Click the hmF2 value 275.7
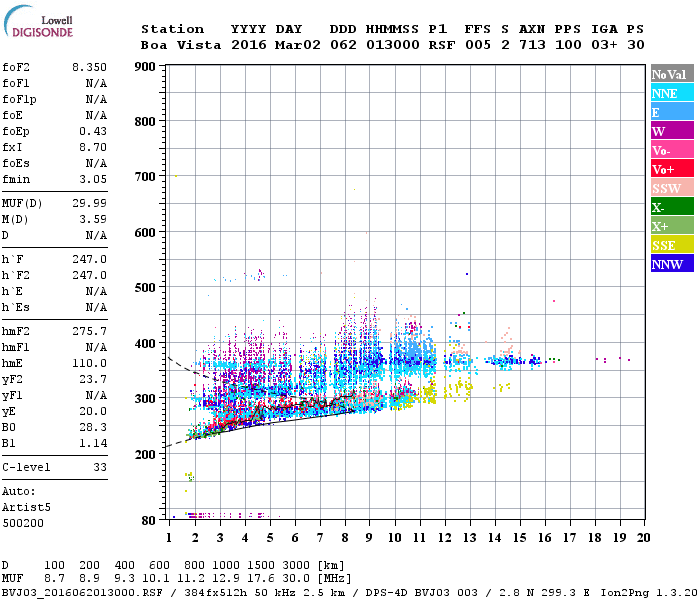 coord(89,331)
